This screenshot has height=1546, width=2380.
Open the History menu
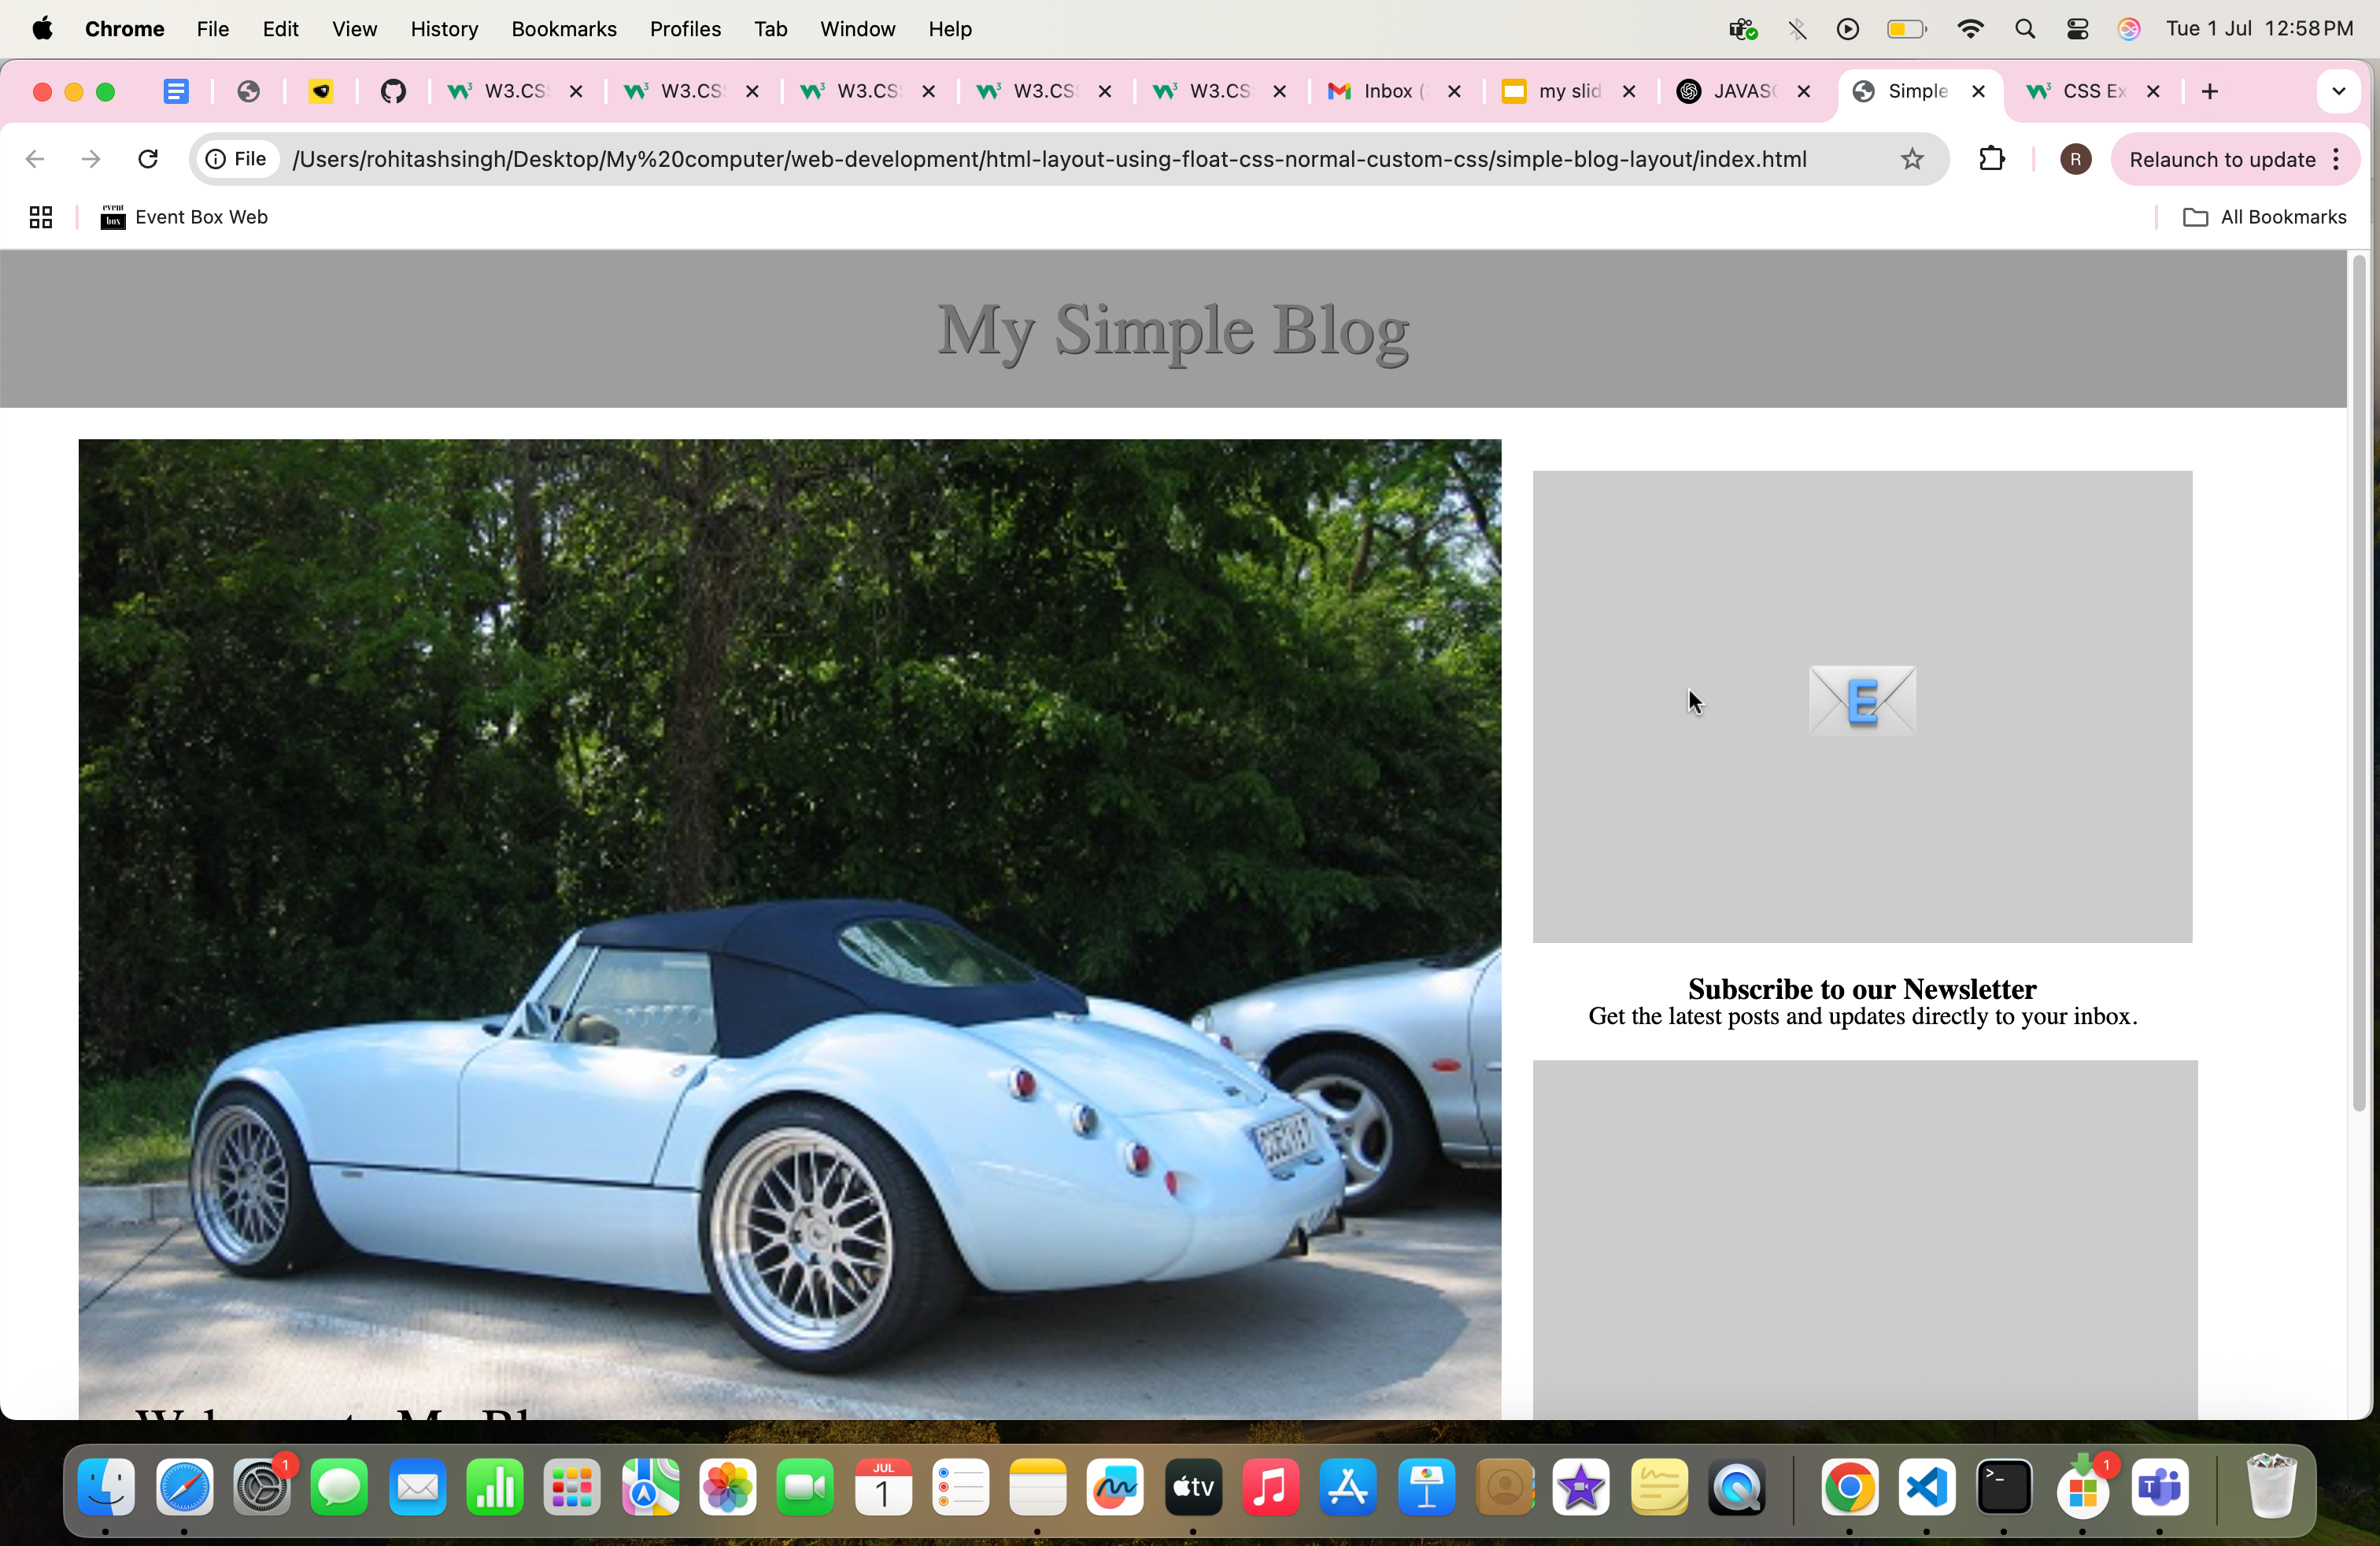[x=444, y=29]
